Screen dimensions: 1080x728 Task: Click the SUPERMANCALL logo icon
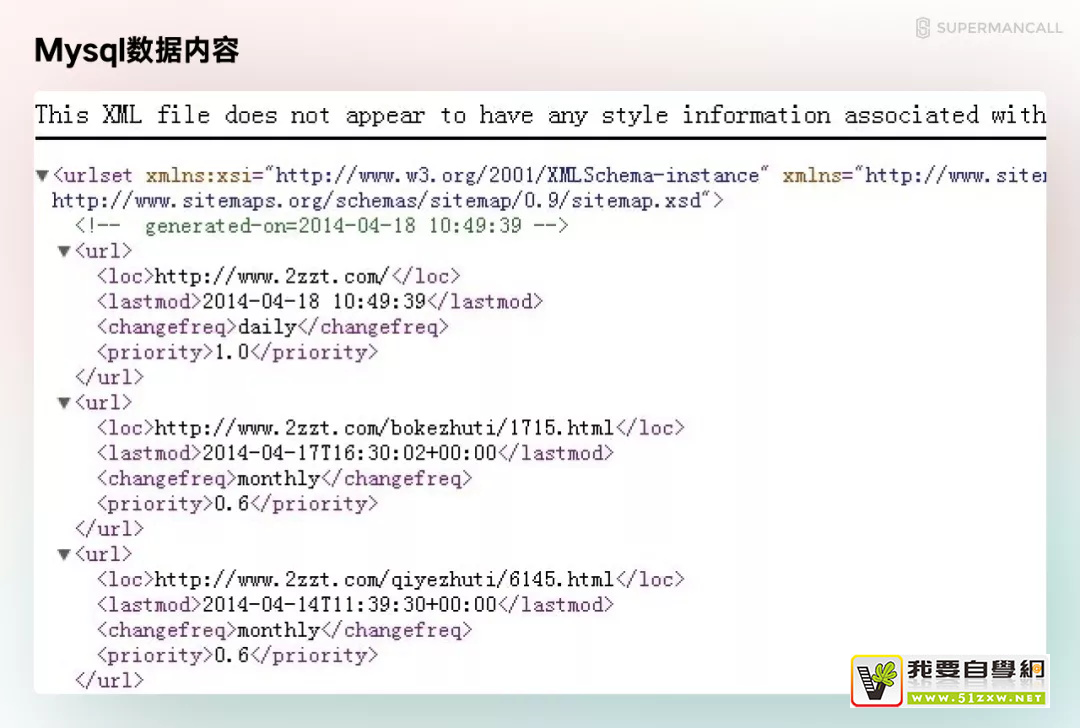click(x=922, y=28)
